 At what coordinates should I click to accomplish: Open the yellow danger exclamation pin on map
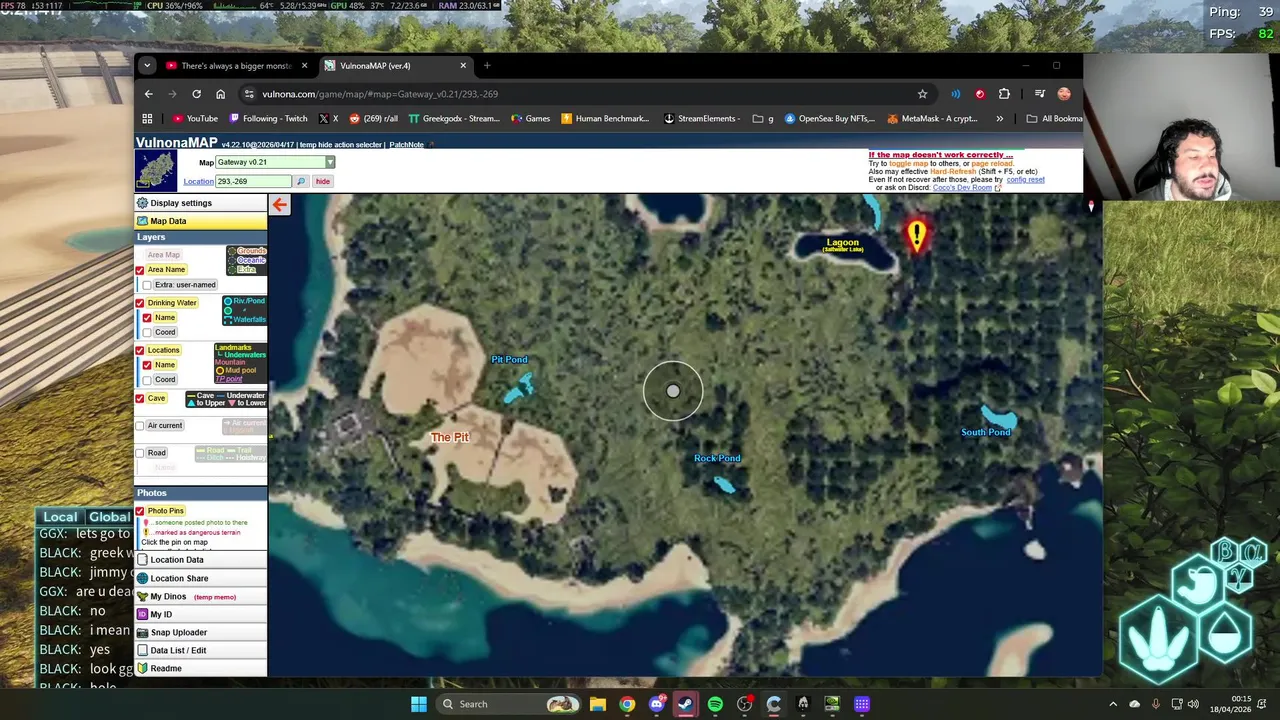[917, 236]
